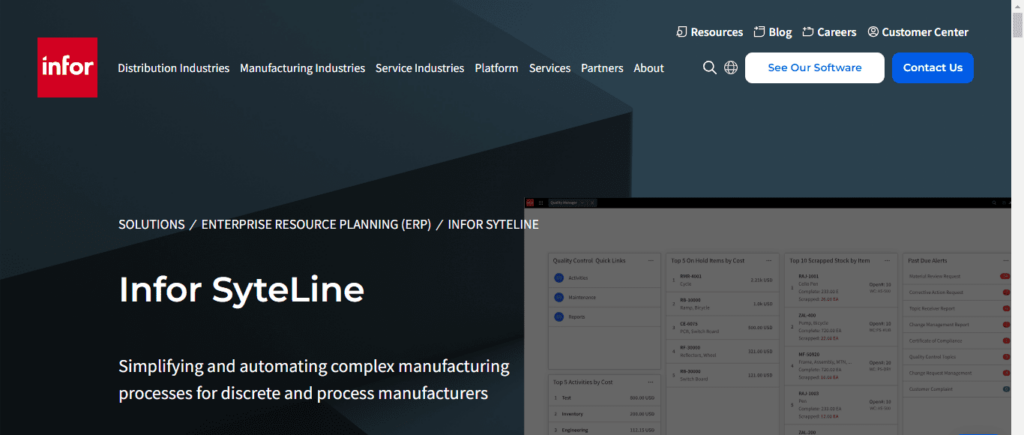Open Top 5 On Hold Items card menu

tap(770, 261)
